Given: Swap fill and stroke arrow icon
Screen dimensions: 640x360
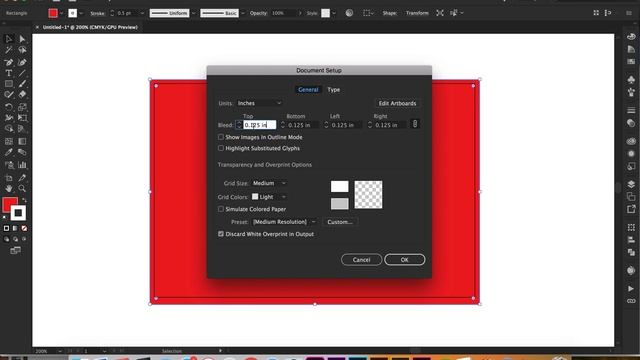Looking at the screenshot, I should tap(24, 200).
